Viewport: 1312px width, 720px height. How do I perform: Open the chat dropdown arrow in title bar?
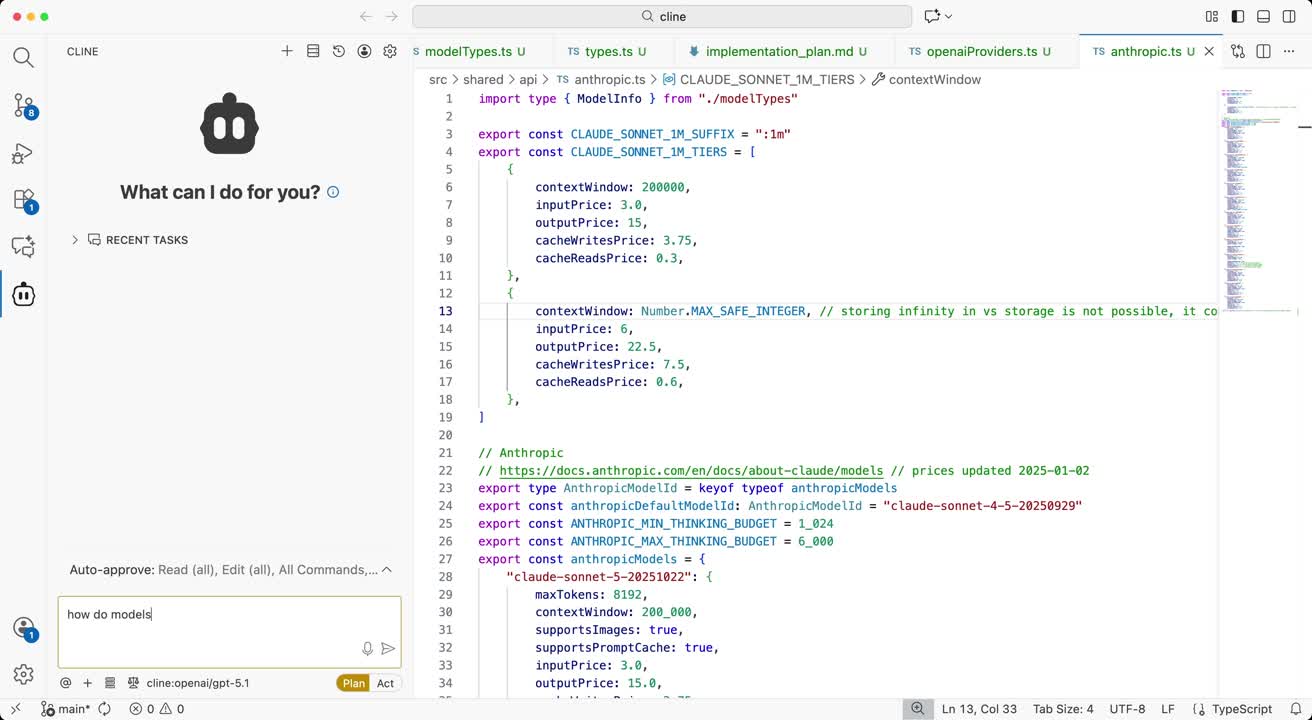pyautogui.click(x=948, y=17)
